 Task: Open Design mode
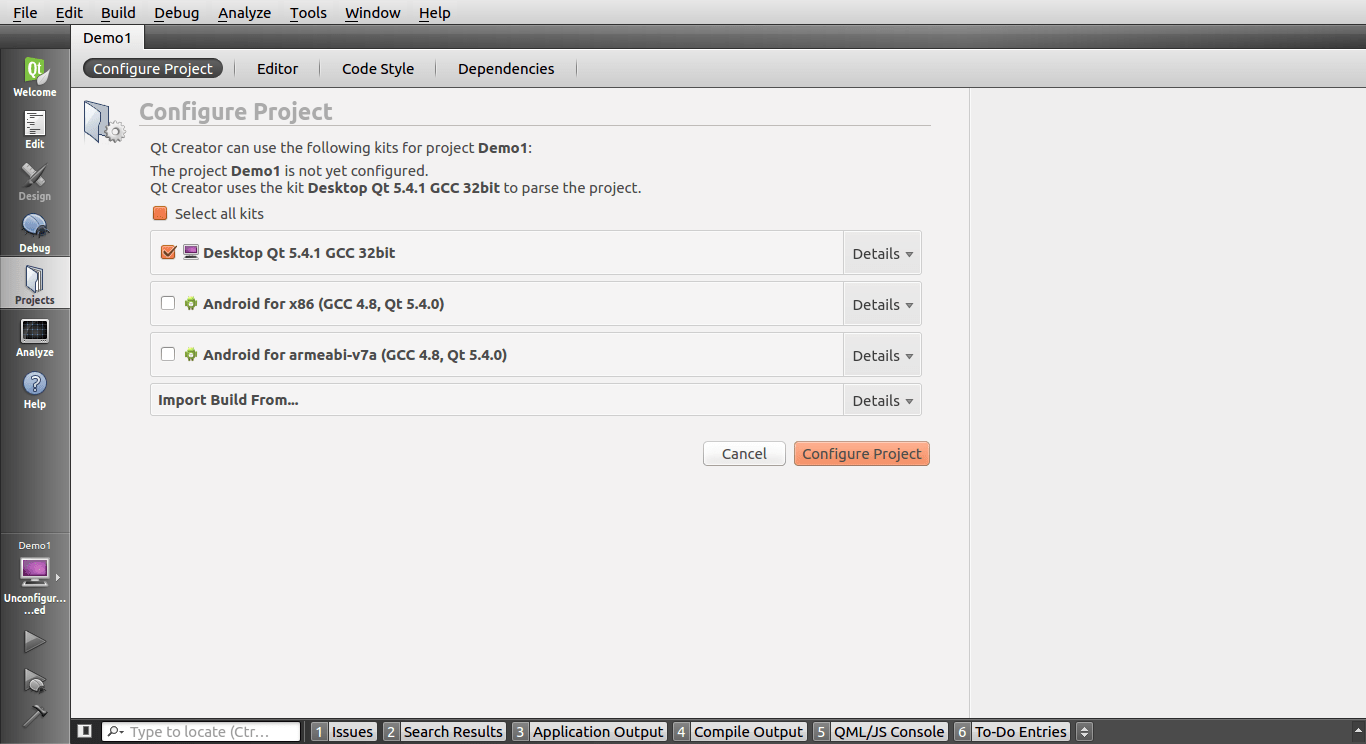(35, 182)
